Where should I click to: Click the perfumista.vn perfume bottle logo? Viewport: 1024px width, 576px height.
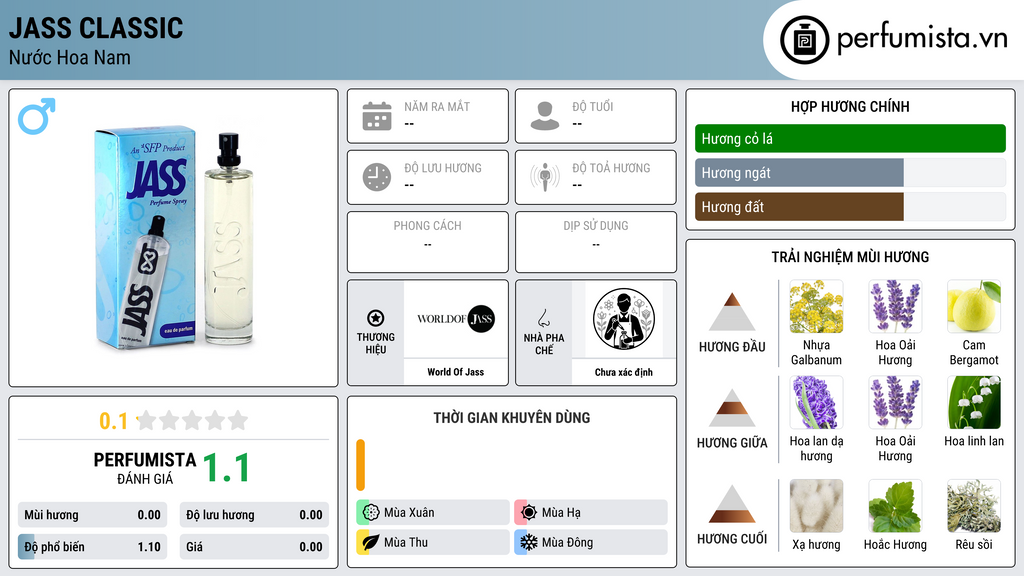coord(805,40)
